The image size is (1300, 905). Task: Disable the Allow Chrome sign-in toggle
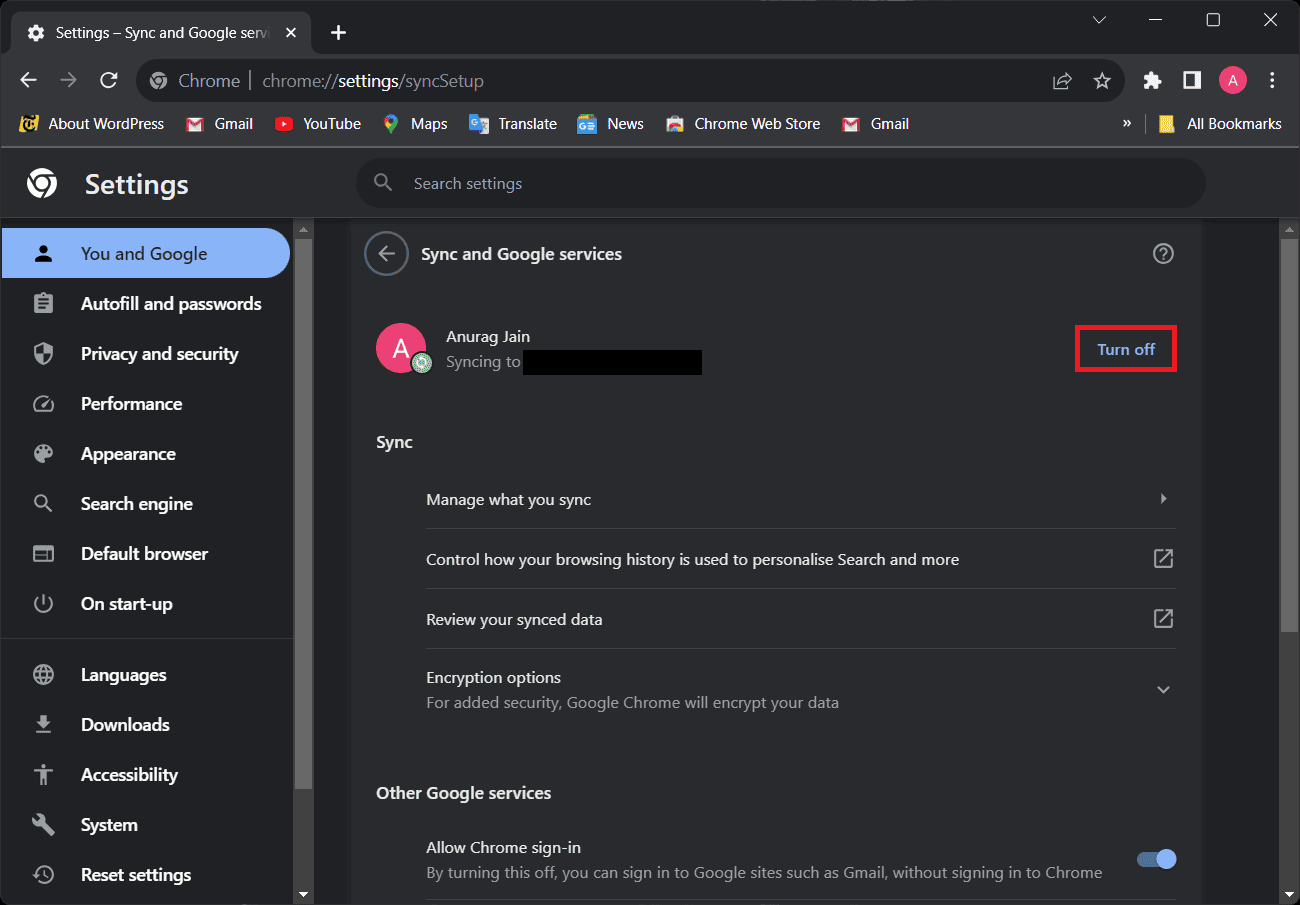point(1157,859)
